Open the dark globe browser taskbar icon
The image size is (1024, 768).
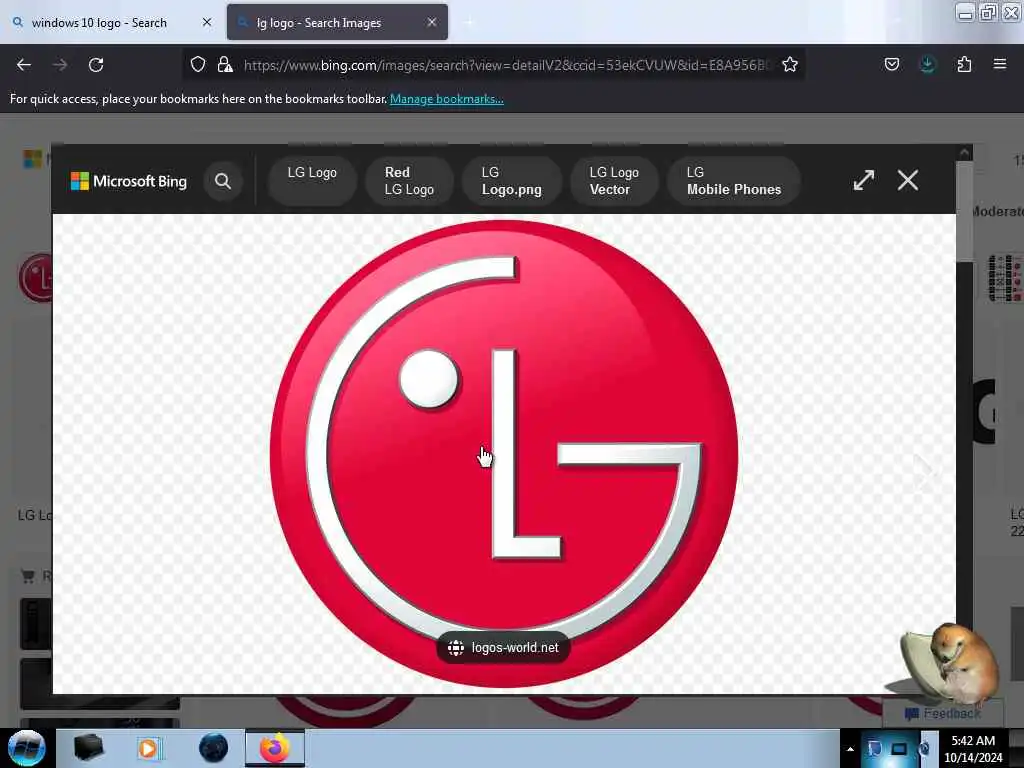[x=213, y=748]
